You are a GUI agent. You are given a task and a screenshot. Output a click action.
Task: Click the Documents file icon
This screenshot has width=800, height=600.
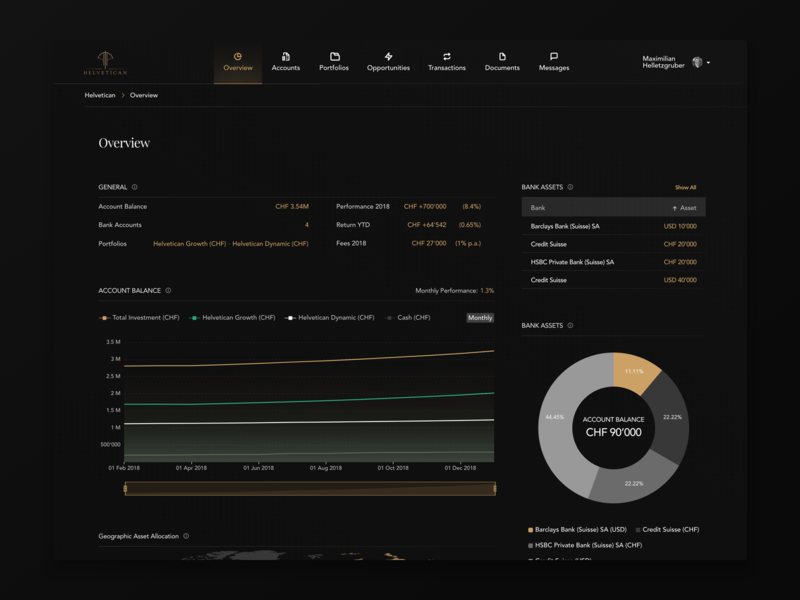[x=502, y=57]
